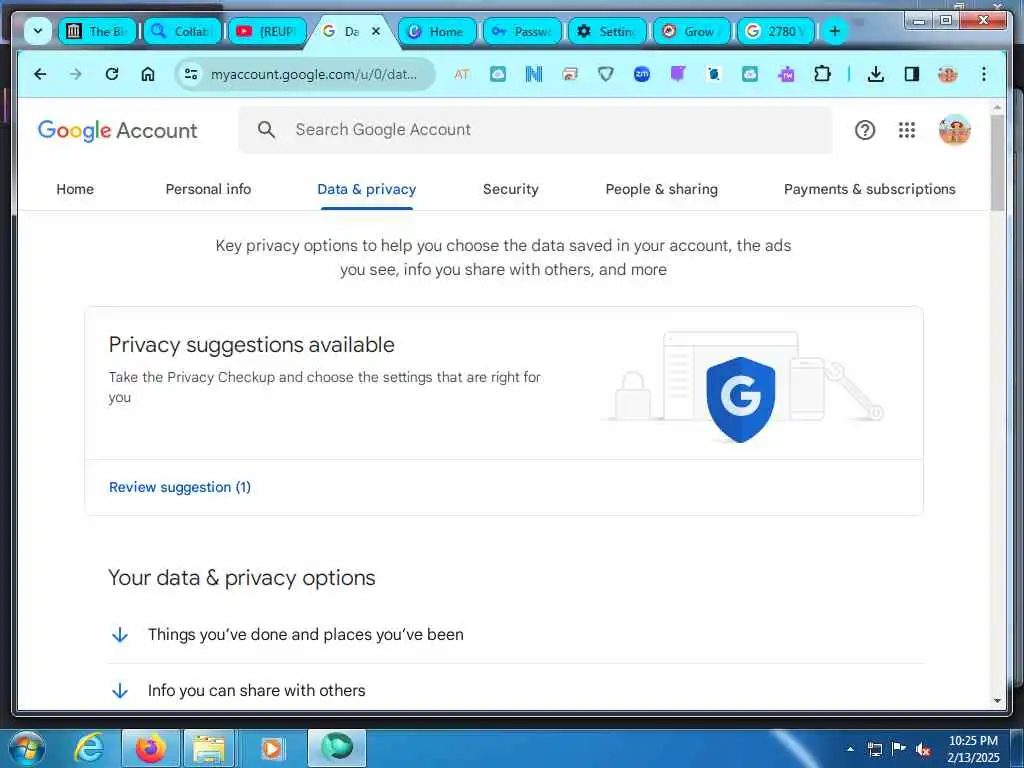The width and height of the screenshot is (1024, 768).
Task: Click the Search Google Account field
Action: click(536, 130)
